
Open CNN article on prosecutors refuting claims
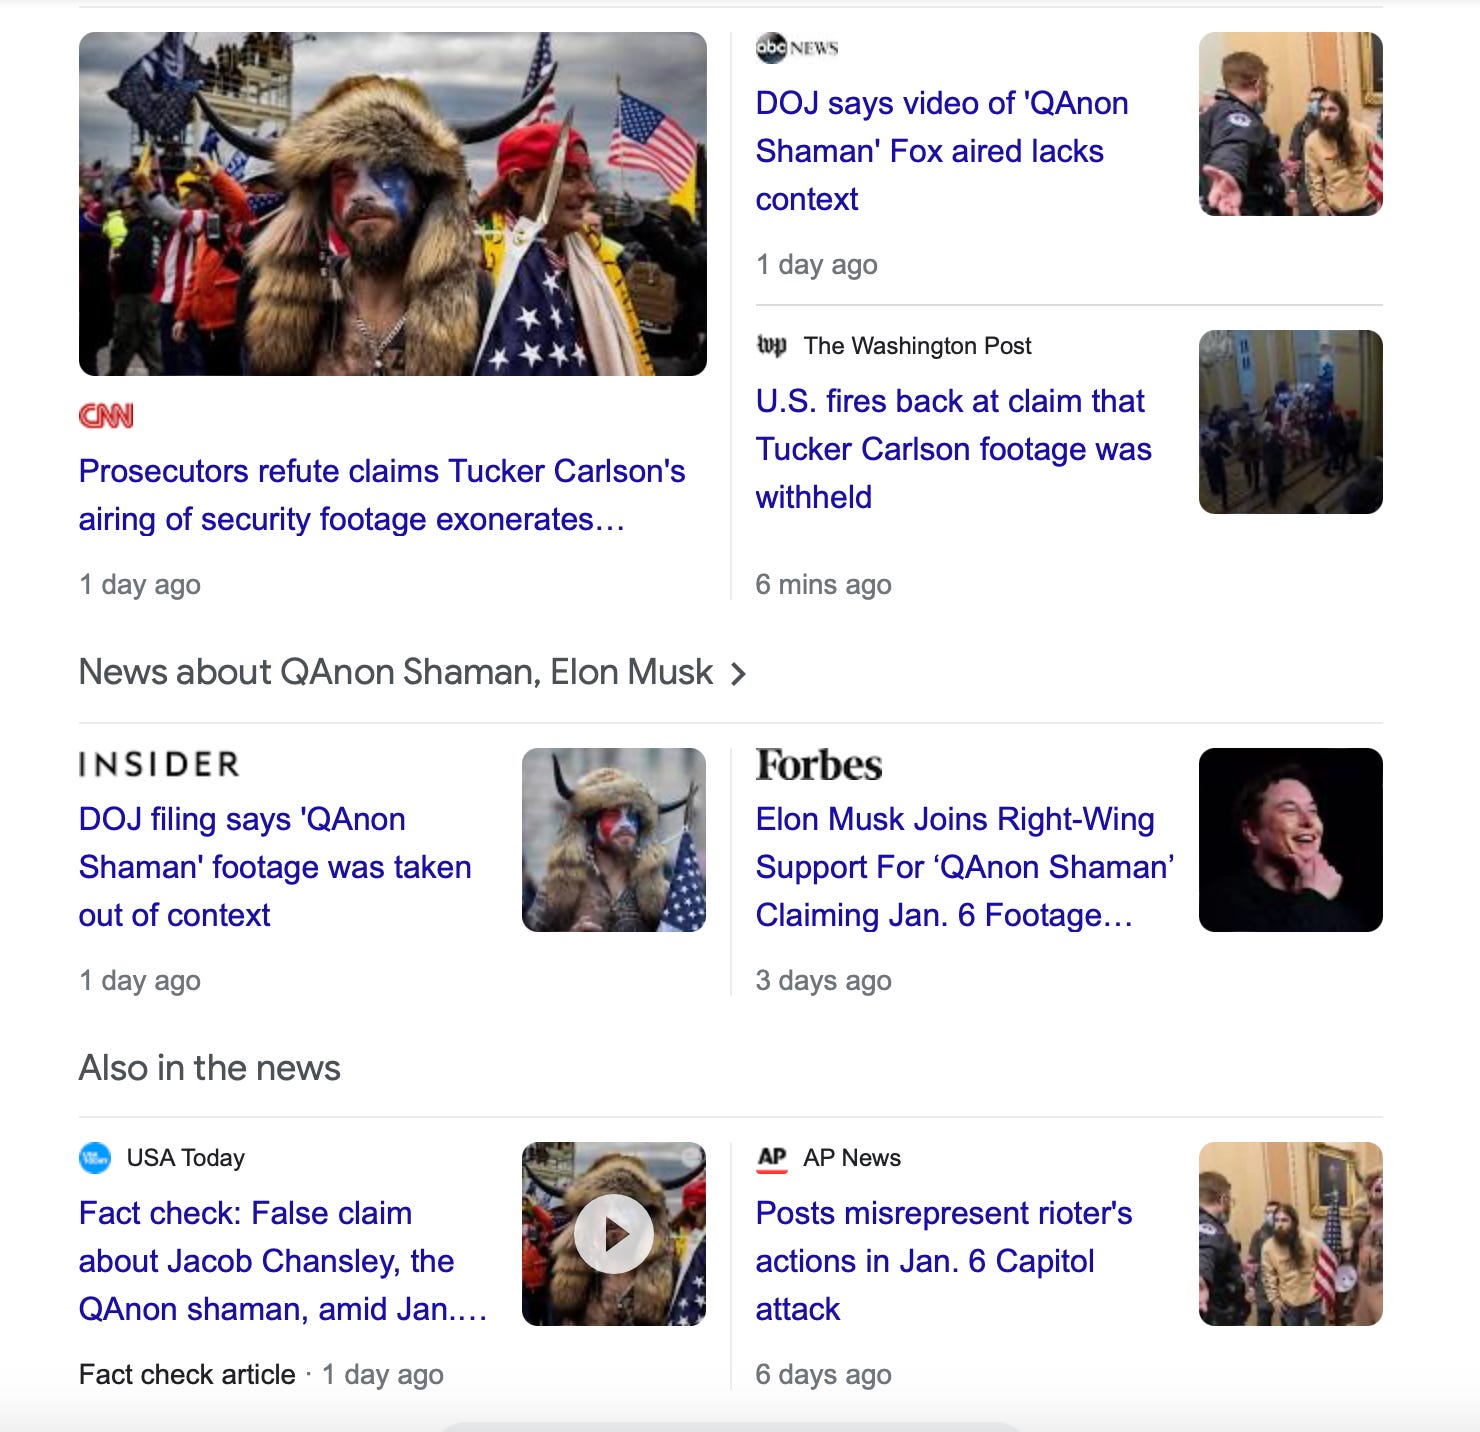click(x=382, y=495)
